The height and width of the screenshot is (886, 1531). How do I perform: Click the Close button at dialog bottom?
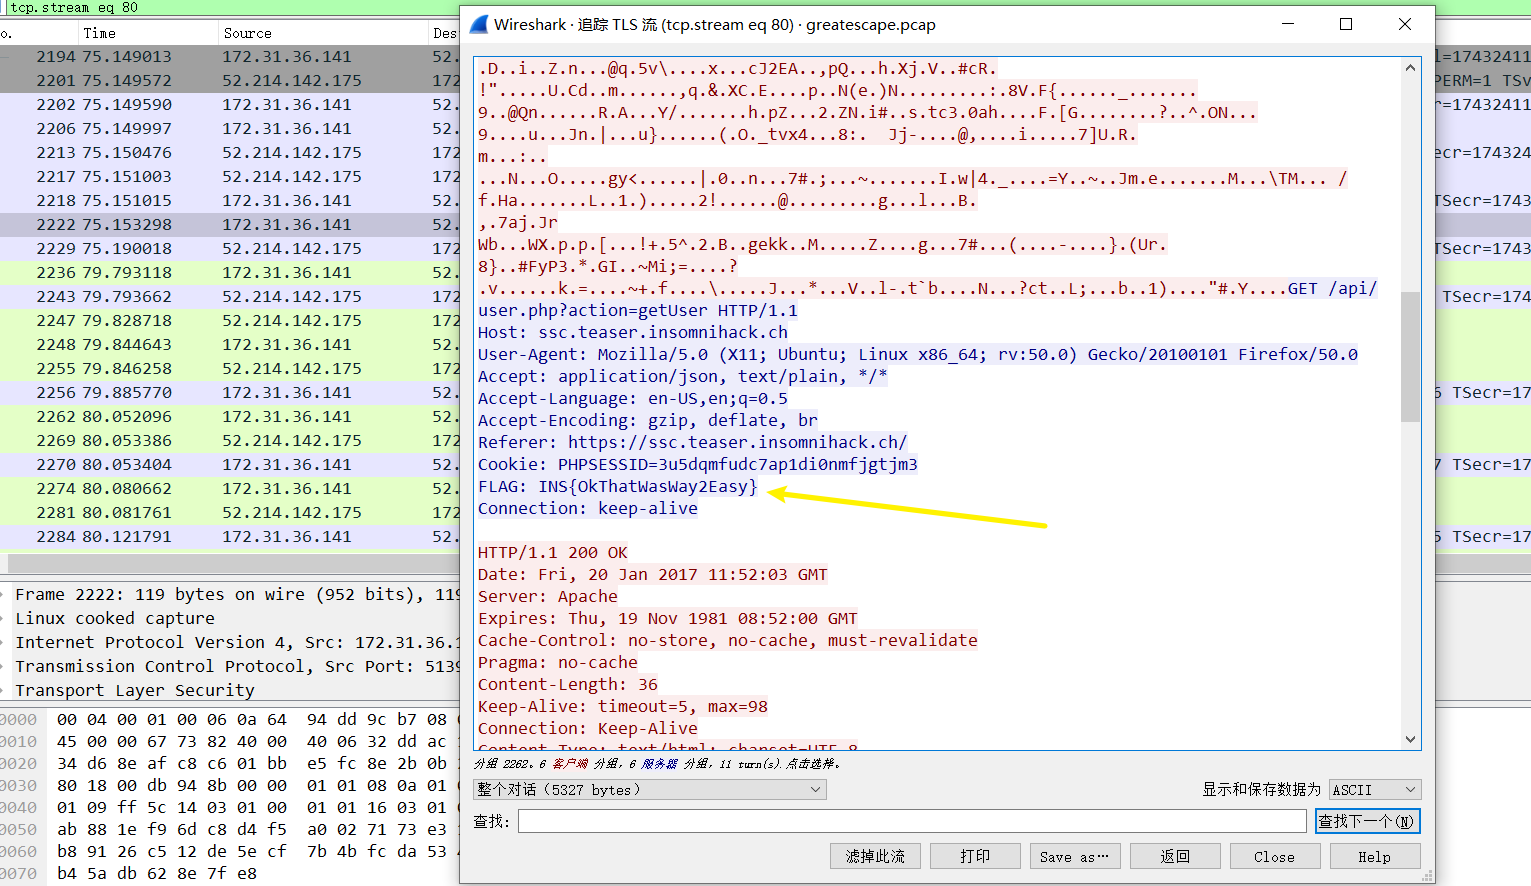pyautogui.click(x=1275, y=856)
